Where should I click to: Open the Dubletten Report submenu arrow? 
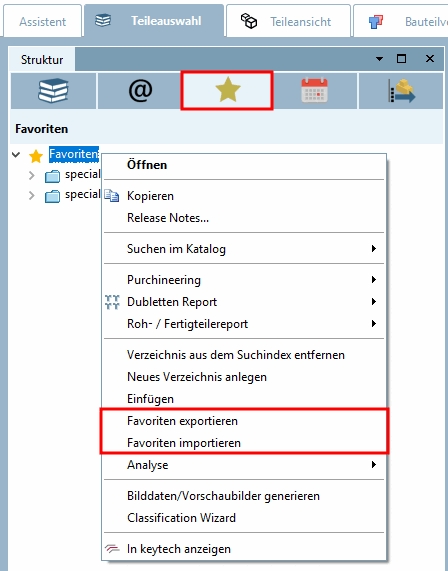(x=373, y=302)
